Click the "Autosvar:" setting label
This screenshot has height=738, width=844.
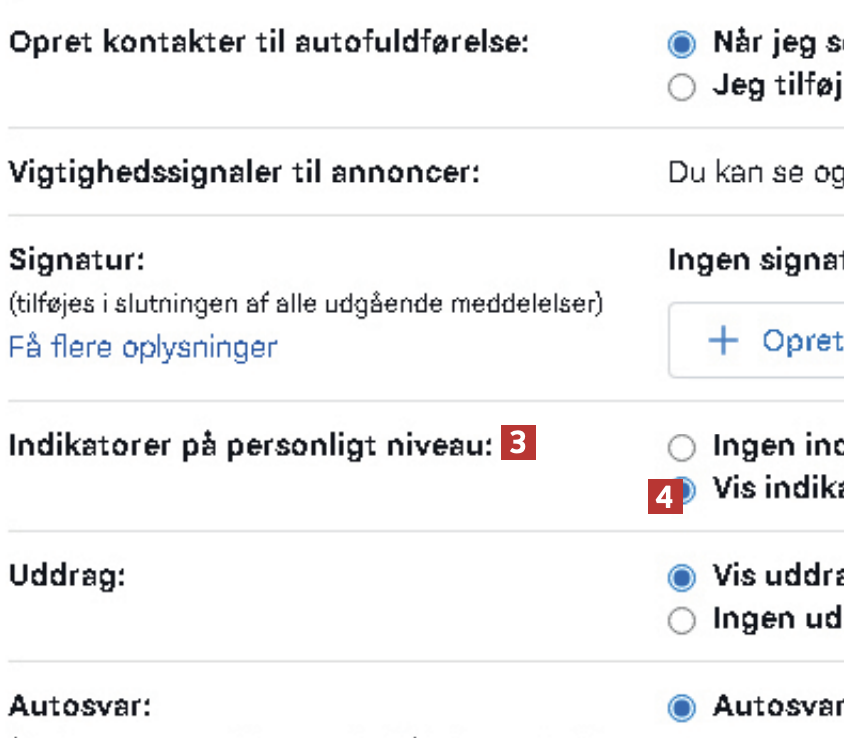point(80,707)
